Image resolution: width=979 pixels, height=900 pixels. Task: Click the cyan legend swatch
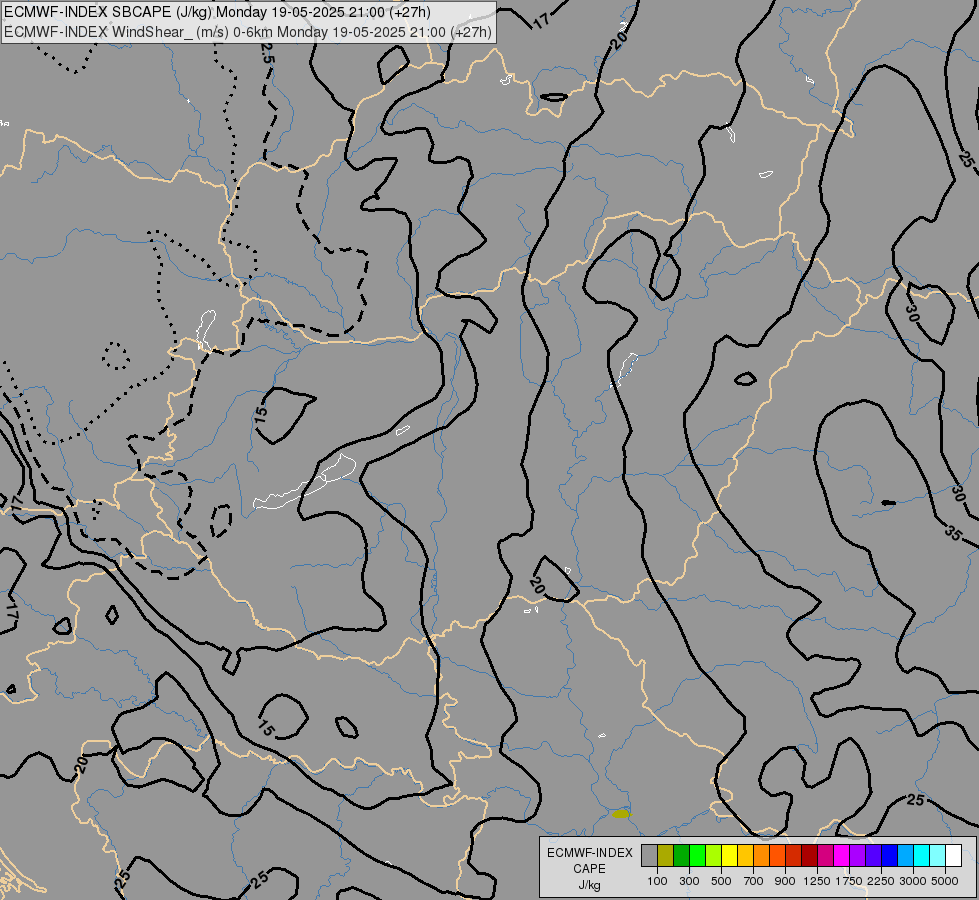(x=921, y=855)
